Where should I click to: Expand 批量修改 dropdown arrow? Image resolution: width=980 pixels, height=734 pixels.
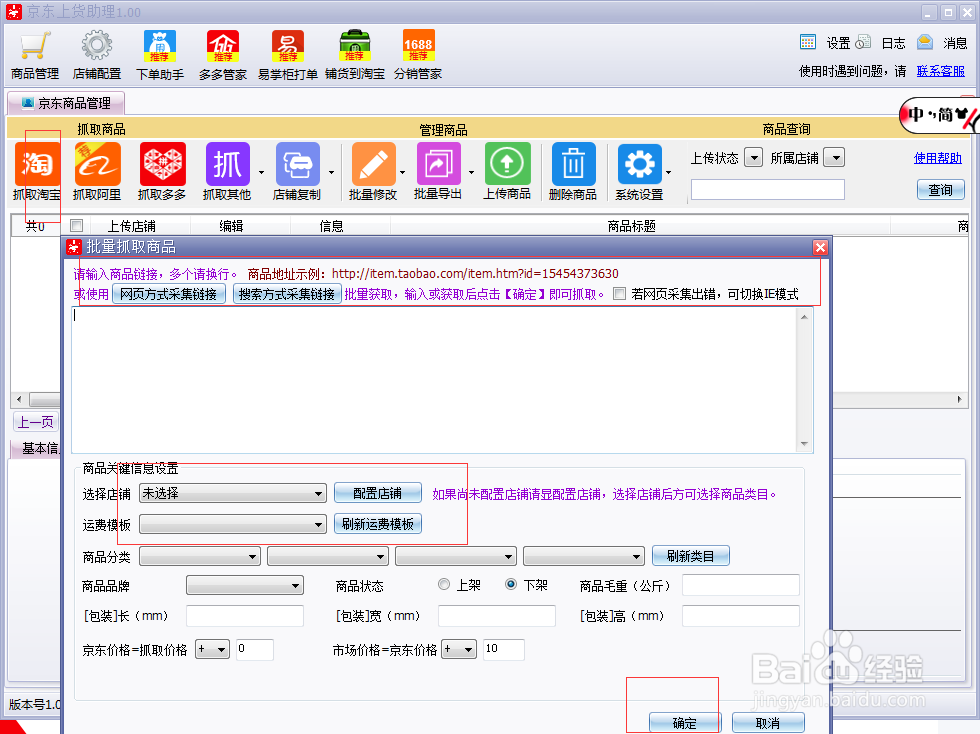click(x=402, y=173)
